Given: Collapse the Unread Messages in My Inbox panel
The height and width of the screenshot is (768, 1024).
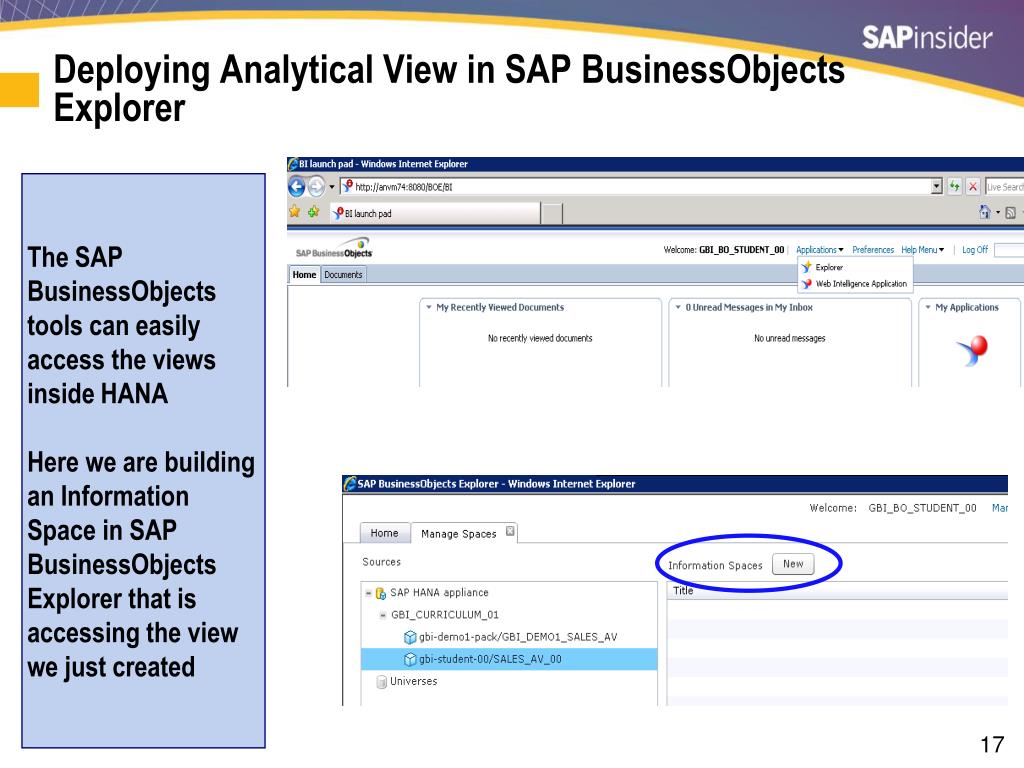Looking at the screenshot, I should [678, 307].
